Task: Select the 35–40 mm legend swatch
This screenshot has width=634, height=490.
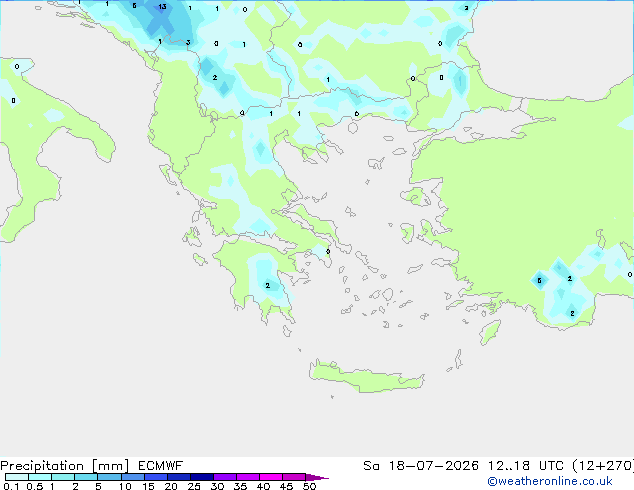Action: tap(248, 477)
